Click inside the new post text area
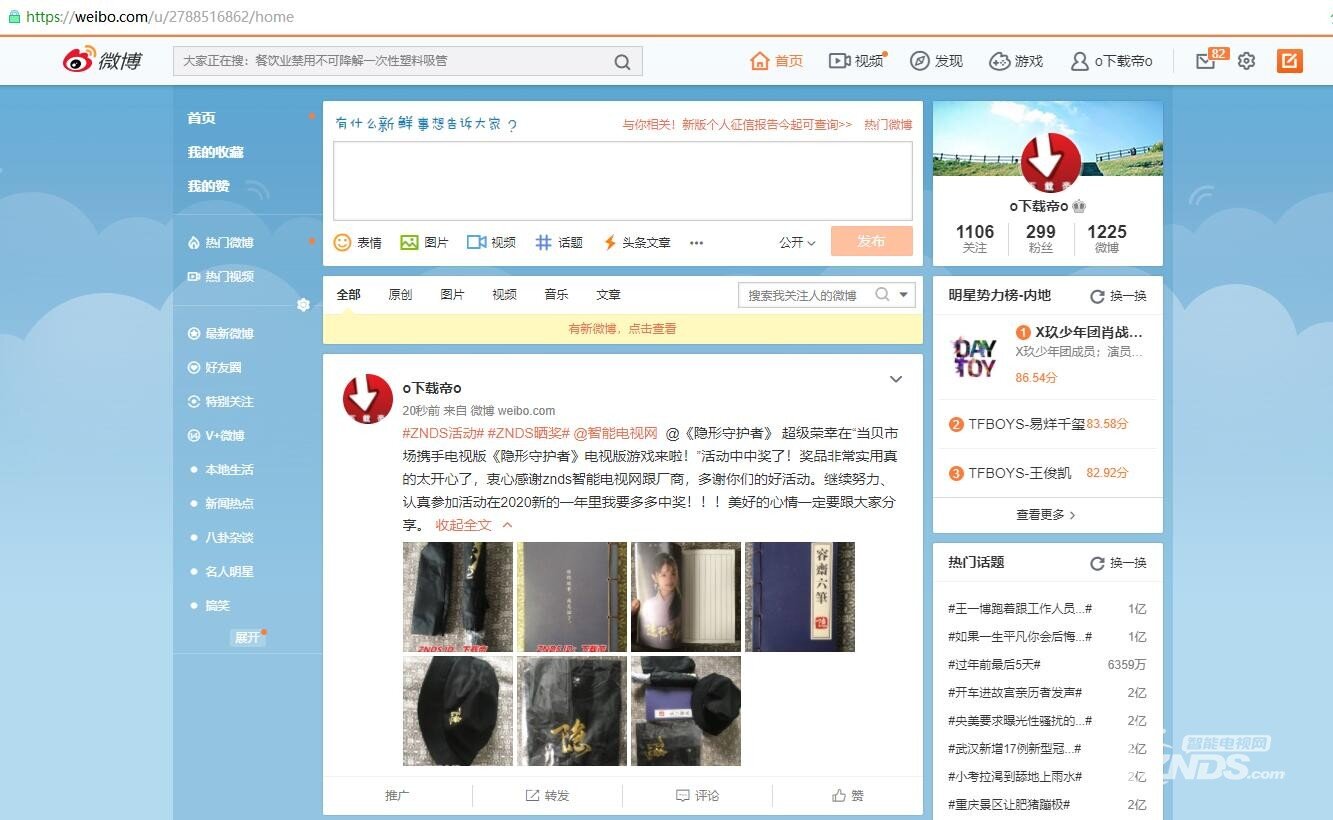The height and width of the screenshot is (820, 1333). pyautogui.click(x=622, y=181)
